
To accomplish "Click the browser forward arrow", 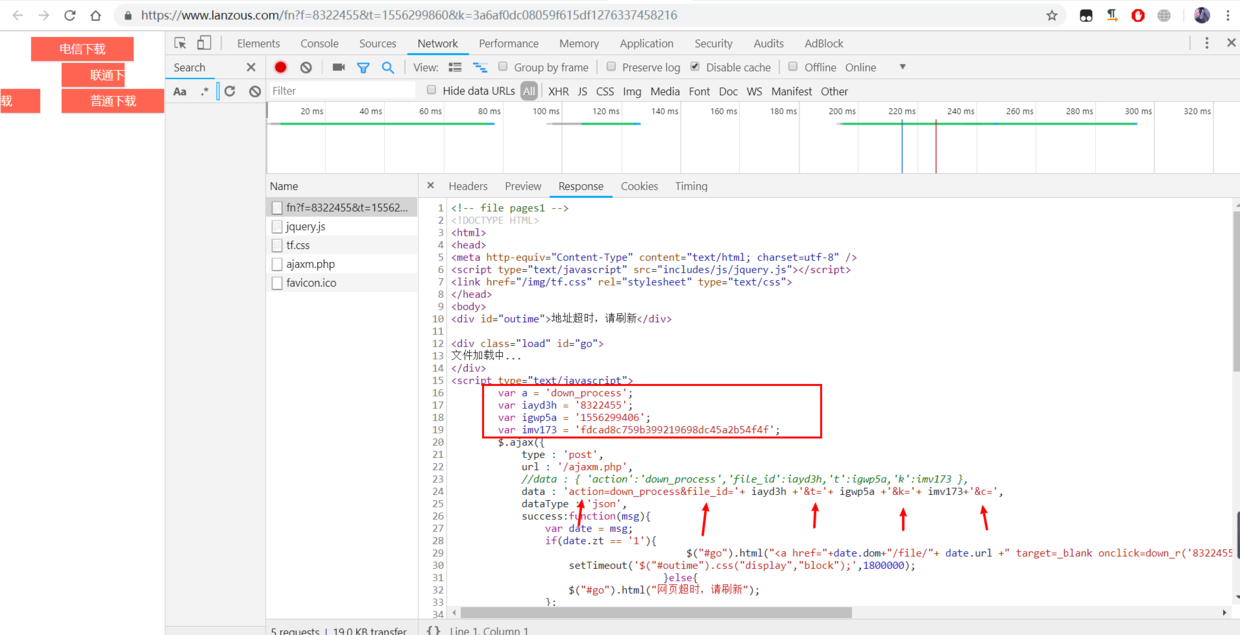I will coord(43,15).
